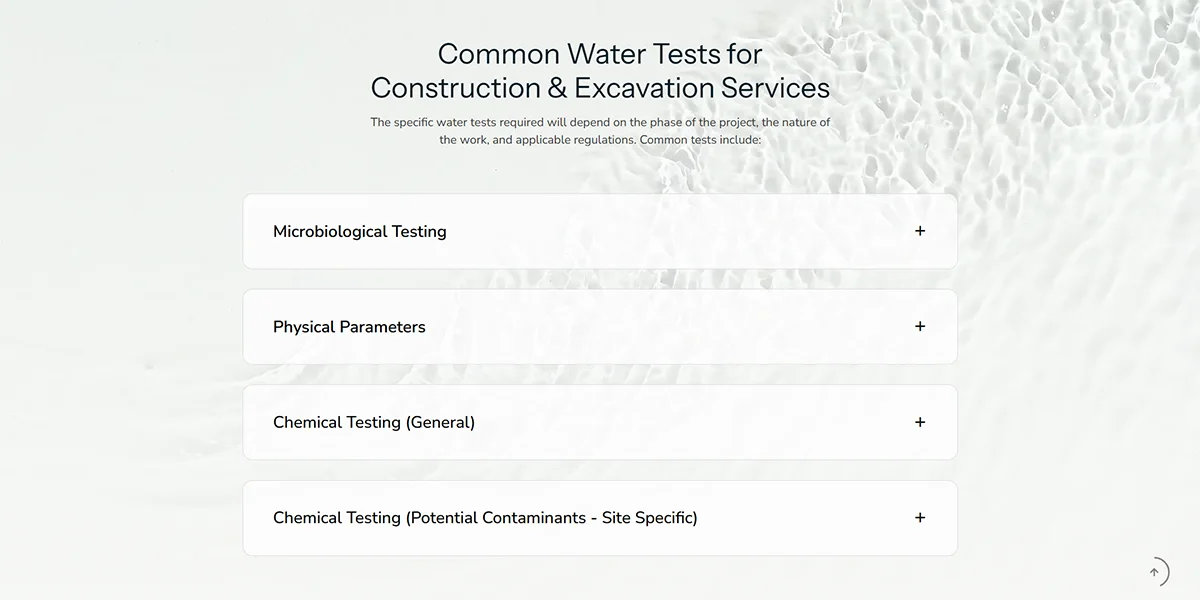1200x600 pixels.
Task: Expand the Physical Parameters accordion title
Action: 349,327
